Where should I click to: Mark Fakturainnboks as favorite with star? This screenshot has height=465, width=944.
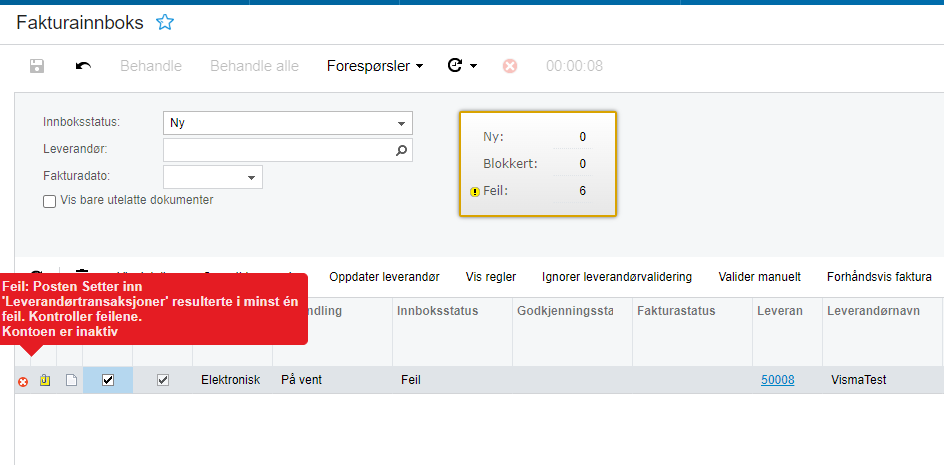(x=164, y=23)
